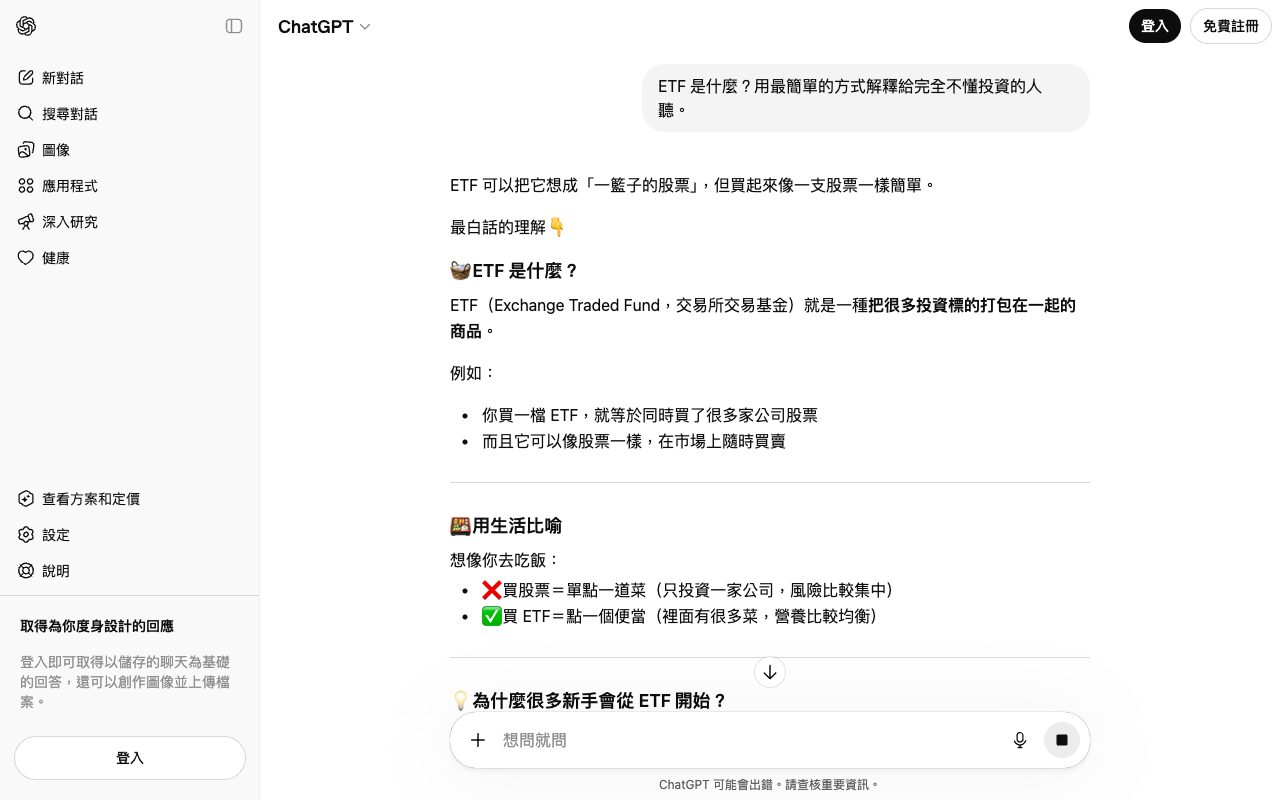1280x800 pixels.
Task: Open the 健康 health section
Action: click(56, 258)
